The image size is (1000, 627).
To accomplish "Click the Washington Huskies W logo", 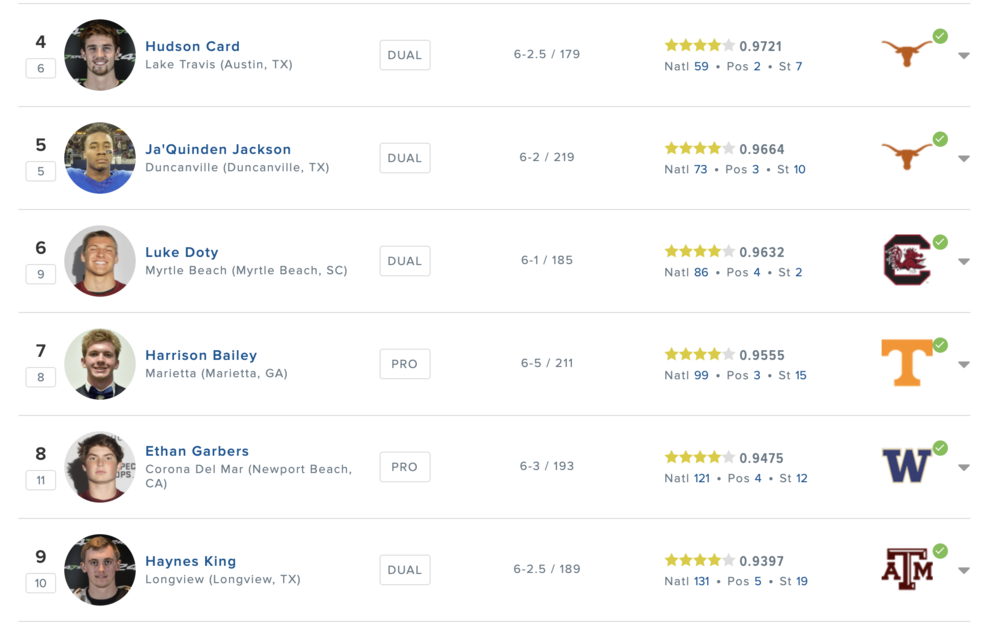I will (x=906, y=466).
